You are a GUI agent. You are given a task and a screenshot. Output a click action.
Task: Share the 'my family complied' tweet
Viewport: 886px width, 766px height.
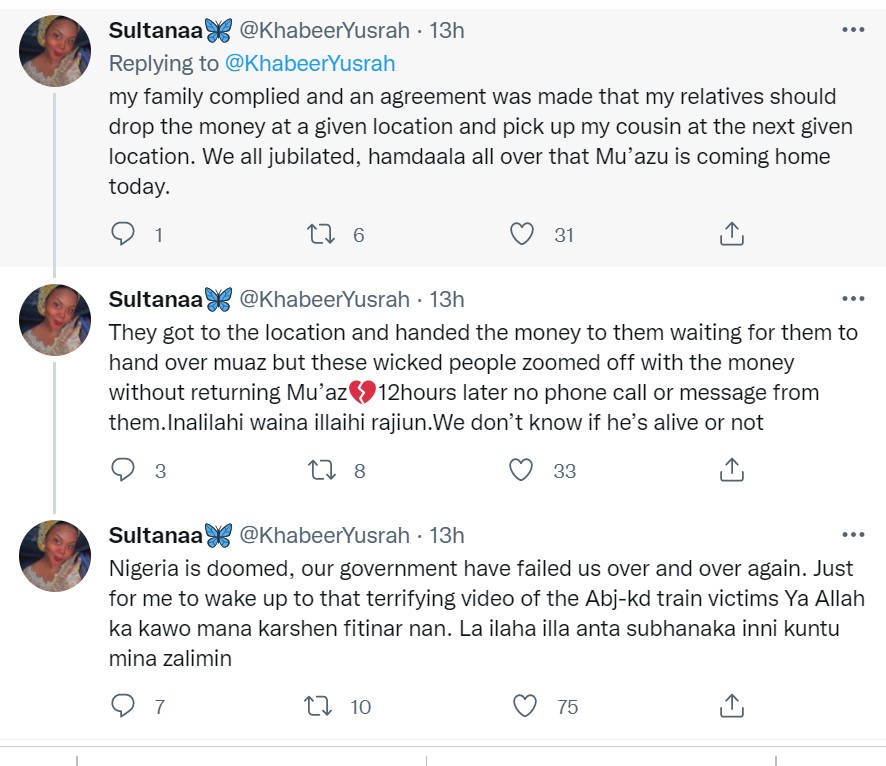pyautogui.click(x=731, y=234)
